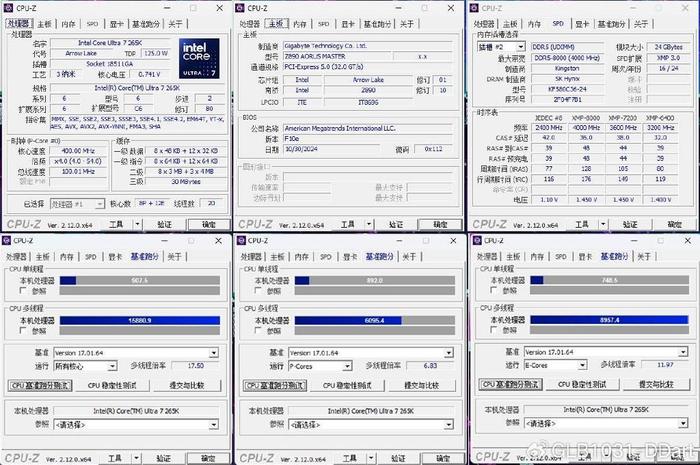Run CPU稳定性测试 in the P-Cores window
This screenshot has width=700, height=465.
tap(347, 385)
